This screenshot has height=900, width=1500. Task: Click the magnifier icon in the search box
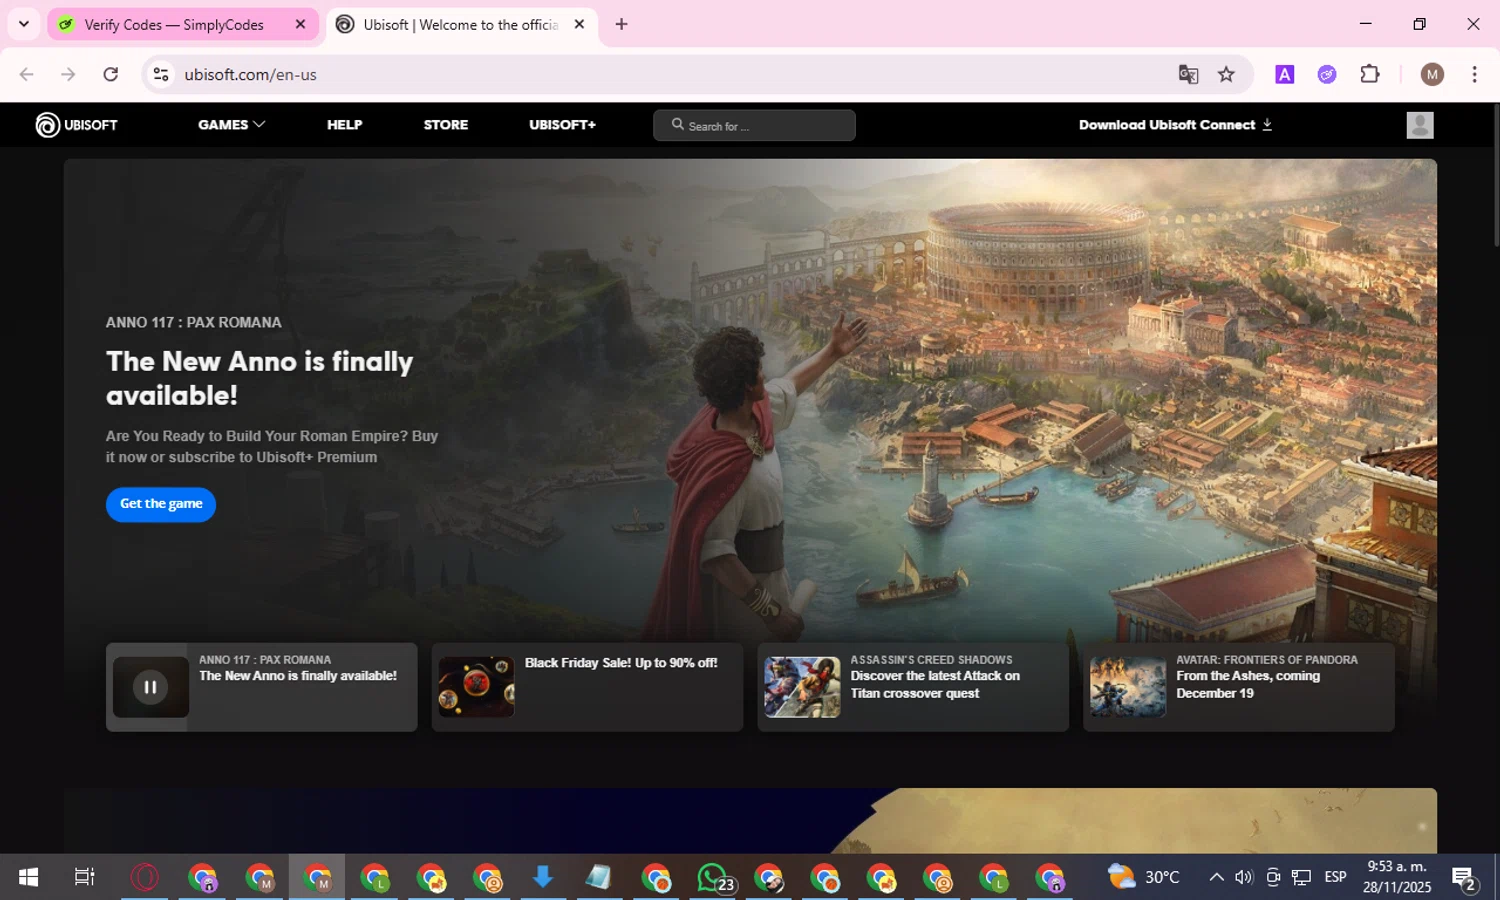tap(678, 125)
